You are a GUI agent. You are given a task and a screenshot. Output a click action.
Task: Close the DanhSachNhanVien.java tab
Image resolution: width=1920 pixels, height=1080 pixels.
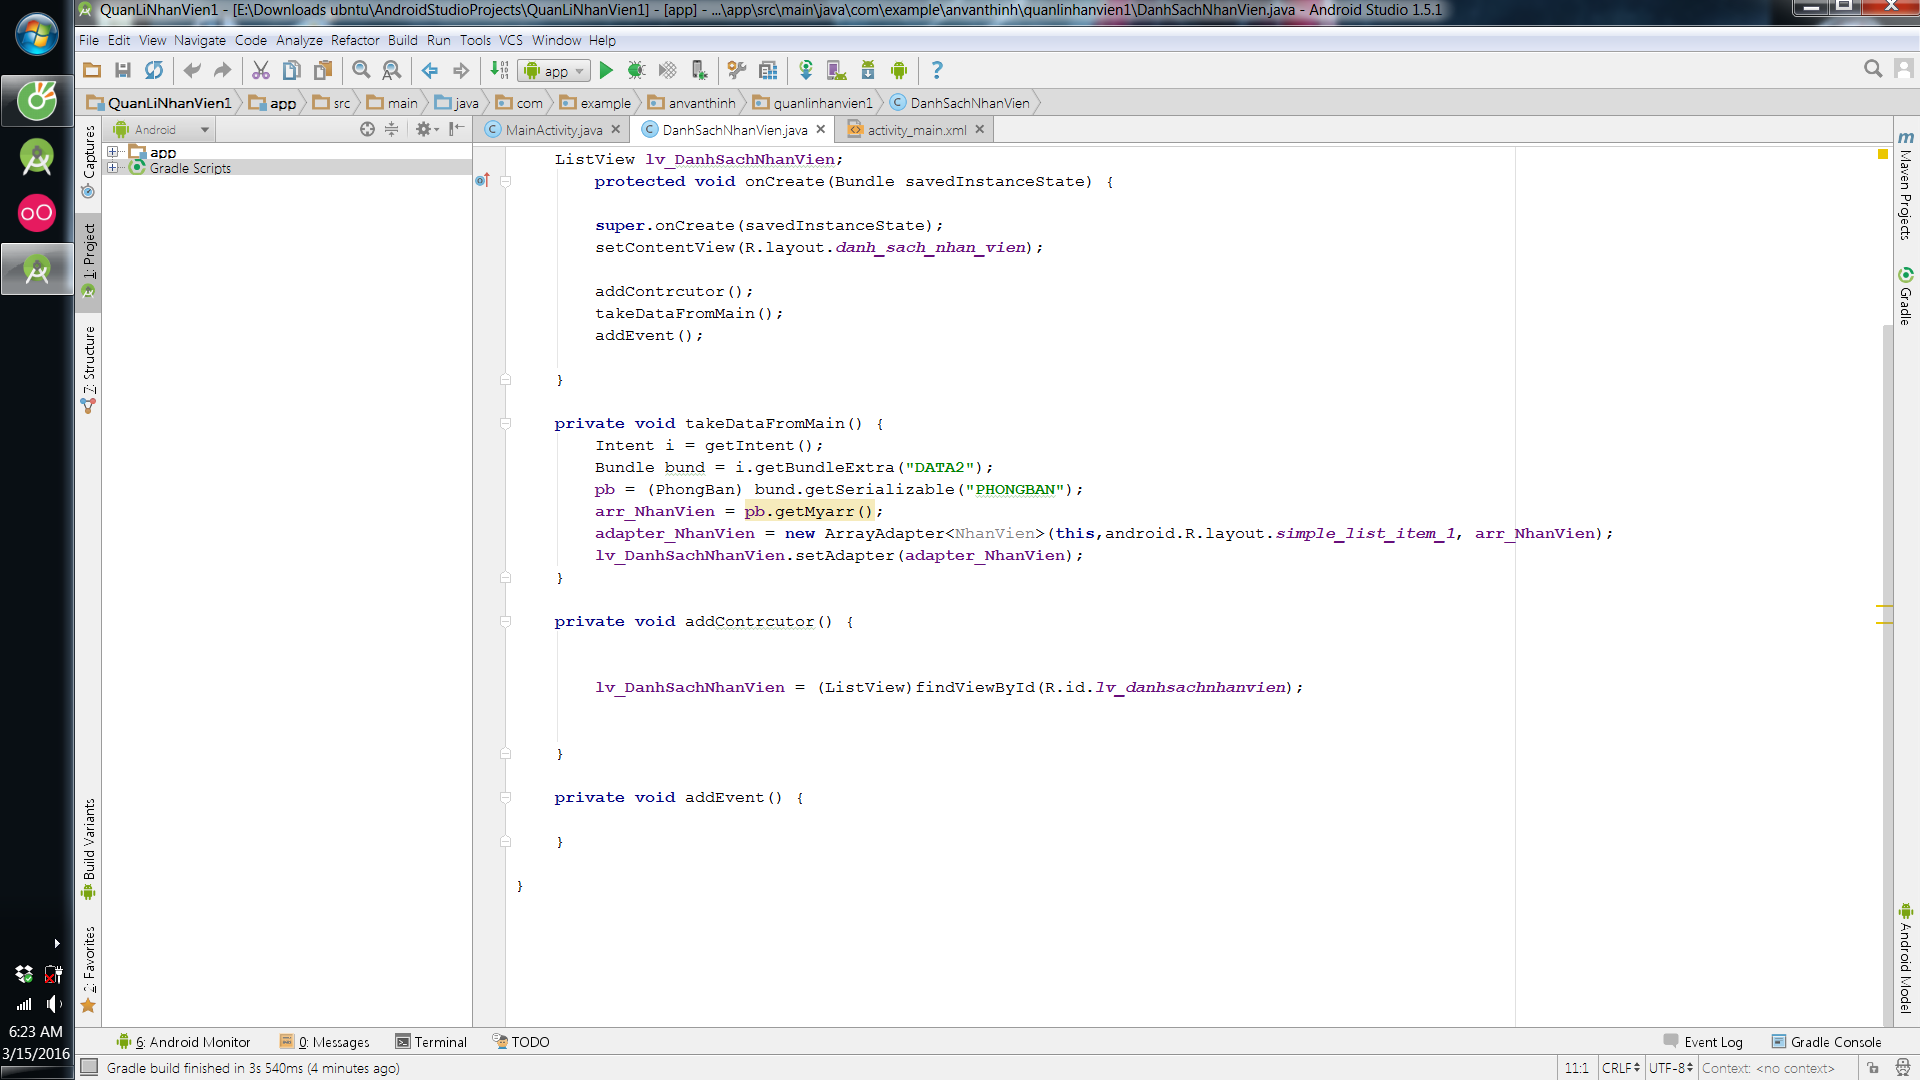click(x=821, y=129)
